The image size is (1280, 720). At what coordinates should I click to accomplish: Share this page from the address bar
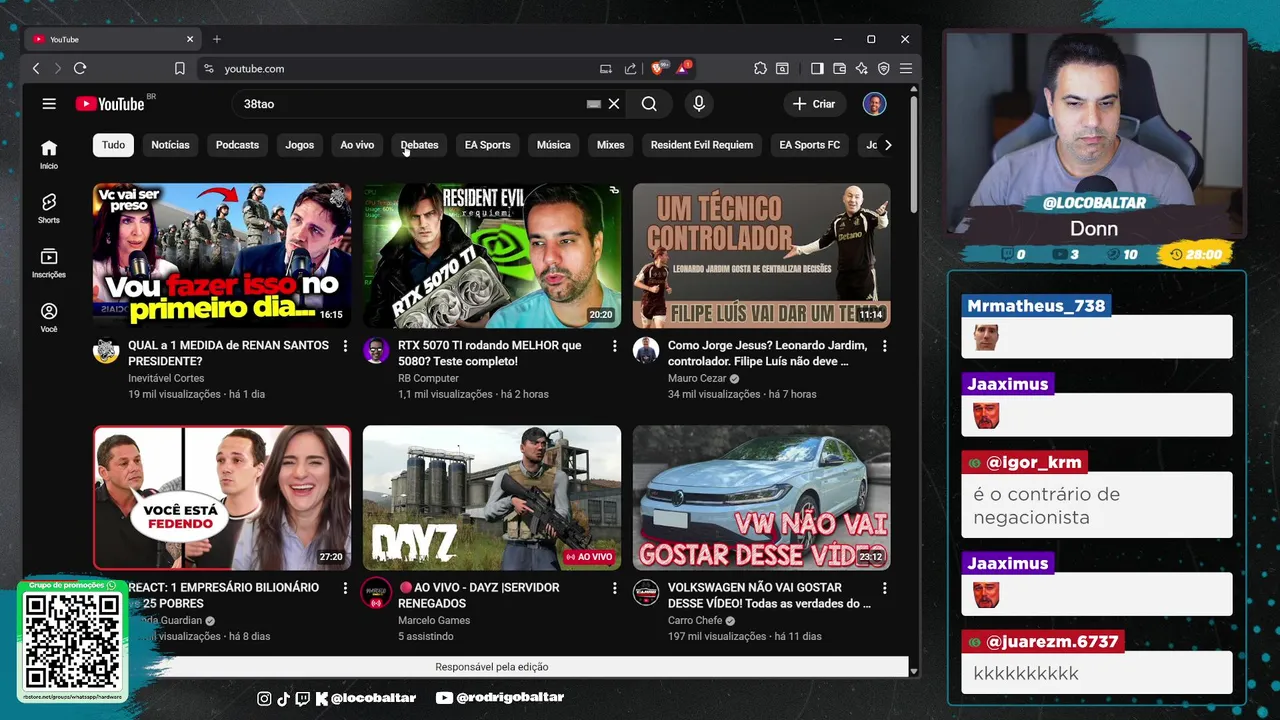pos(630,68)
